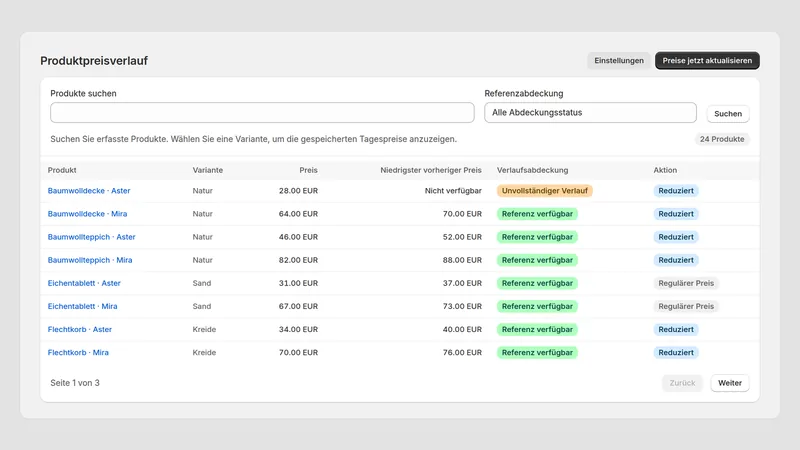Click the 52.00 EUR previous price
The height and width of the screenshot is (450, 800).
click(x=462, y=237)
